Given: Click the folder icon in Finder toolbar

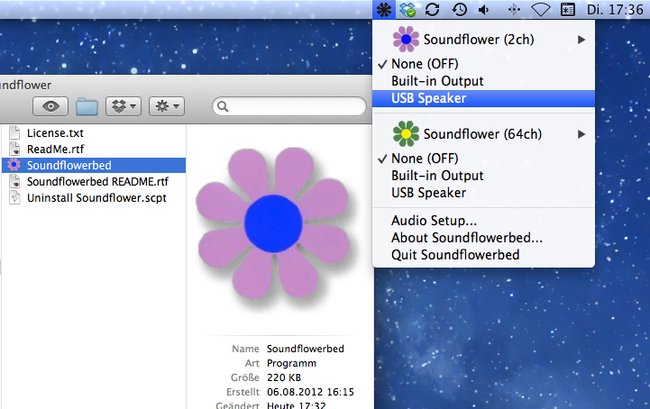Looking at the screenshot, I should point(87,106).
